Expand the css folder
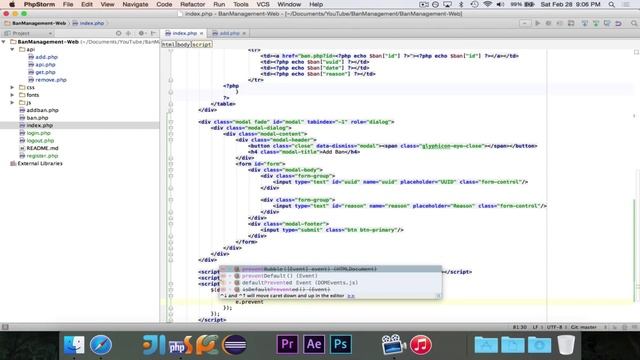This screenshot has height=360, width=640. coord(12,87)
